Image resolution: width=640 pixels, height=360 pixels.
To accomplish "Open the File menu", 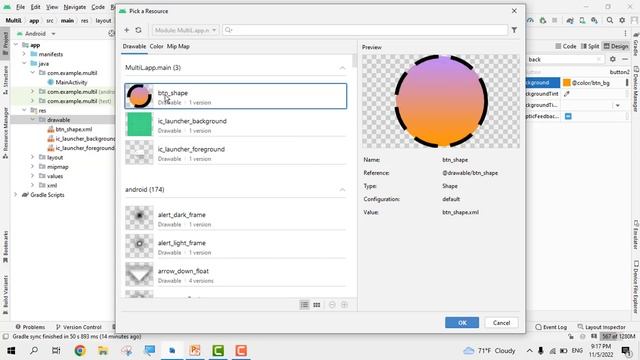I will [20, 7].
